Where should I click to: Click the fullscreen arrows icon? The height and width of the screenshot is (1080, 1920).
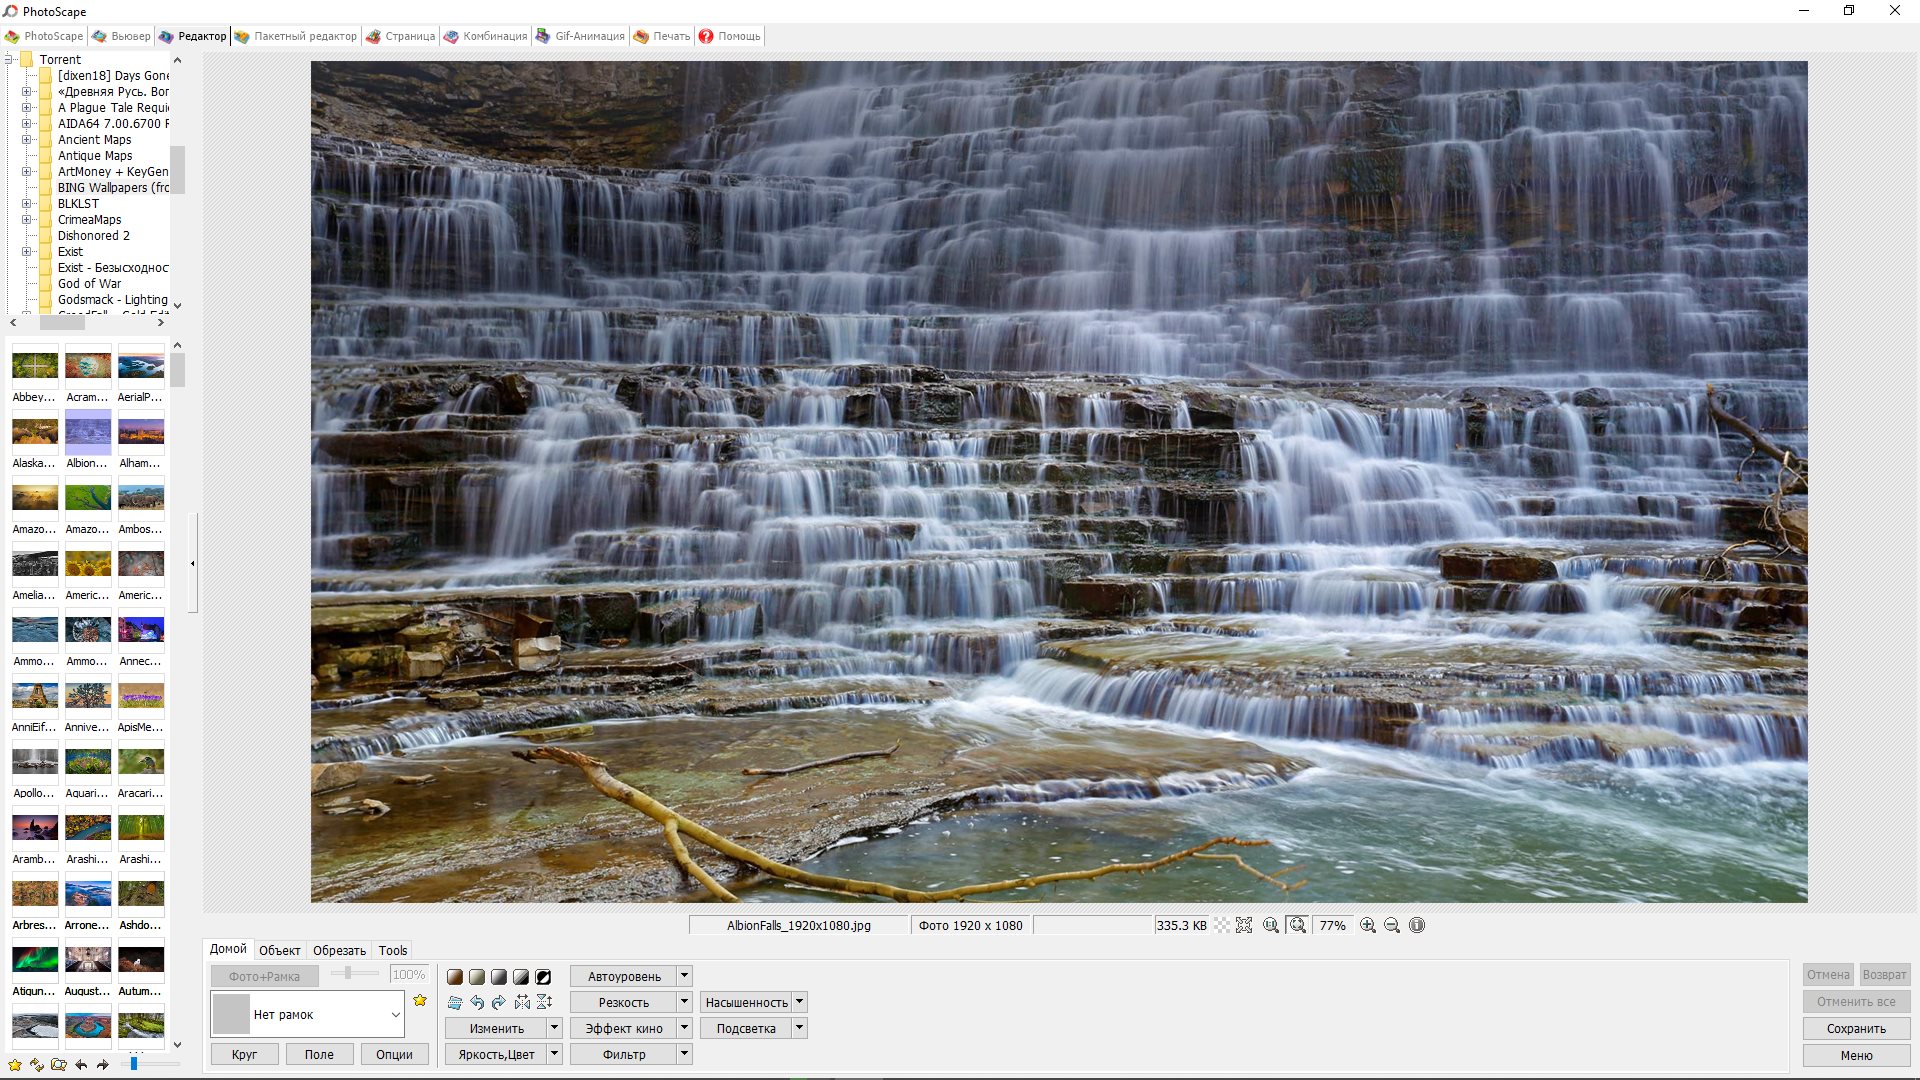point(1244,926)
